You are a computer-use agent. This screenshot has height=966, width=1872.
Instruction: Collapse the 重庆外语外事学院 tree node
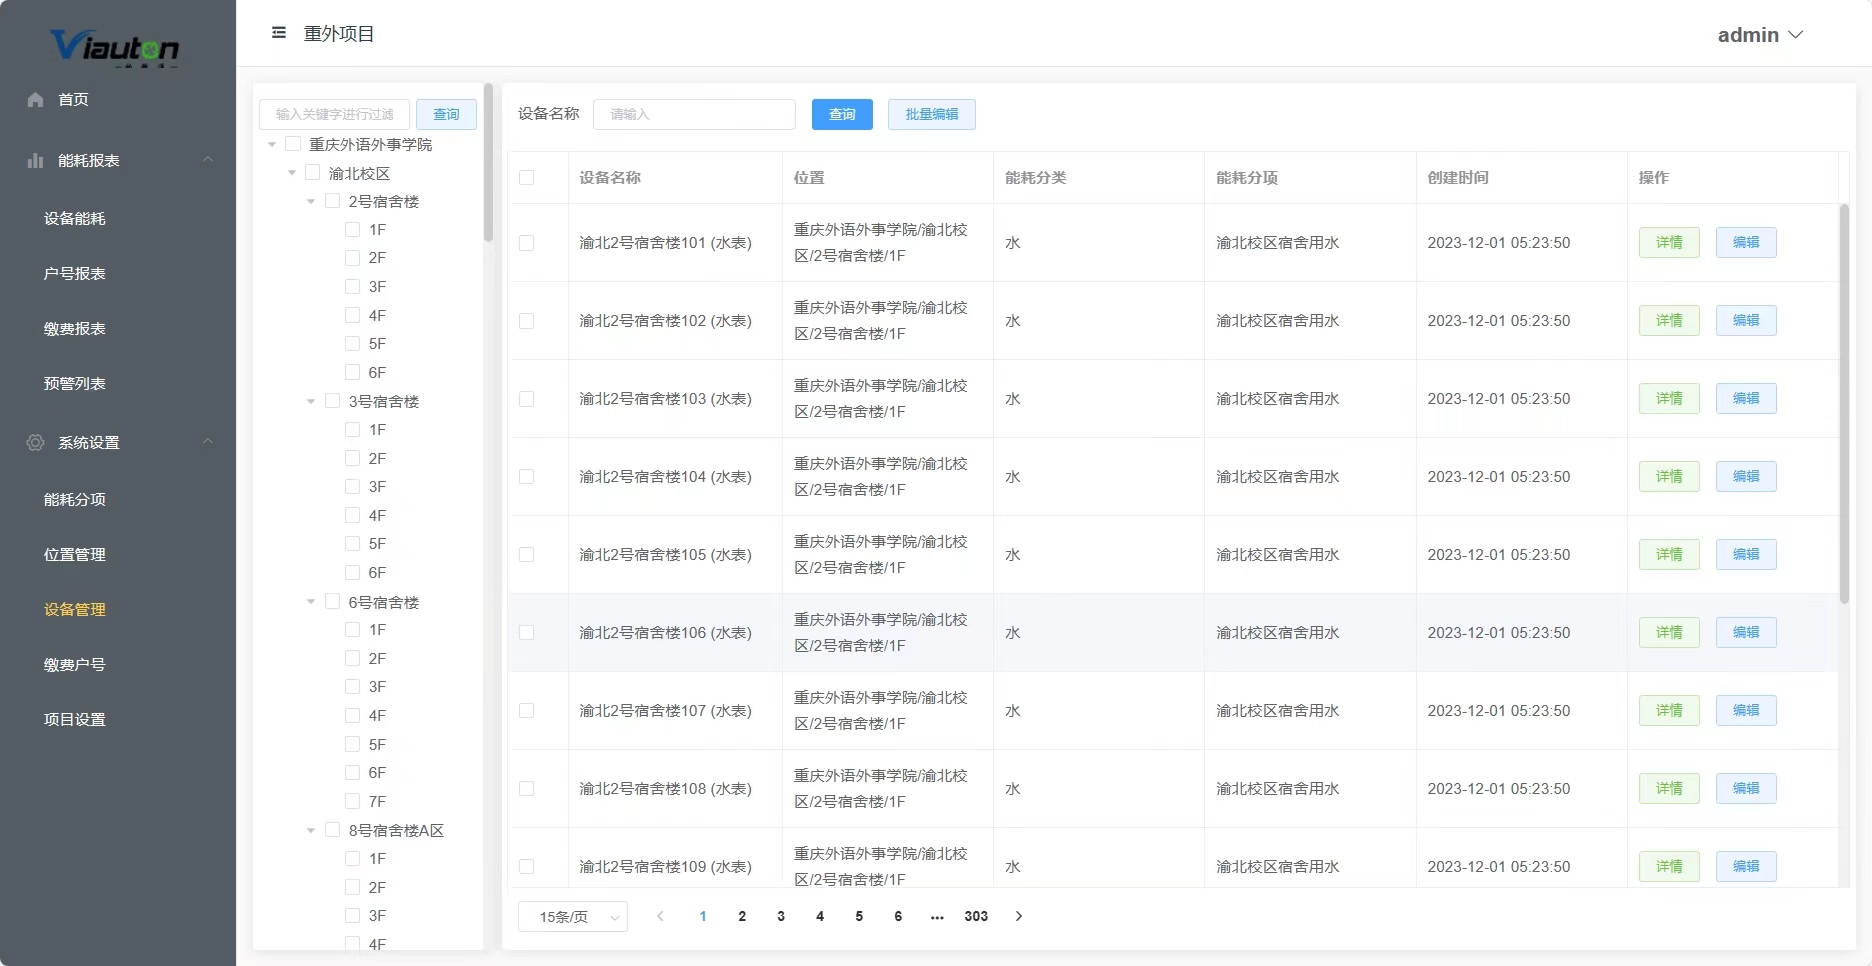(272, 145)
